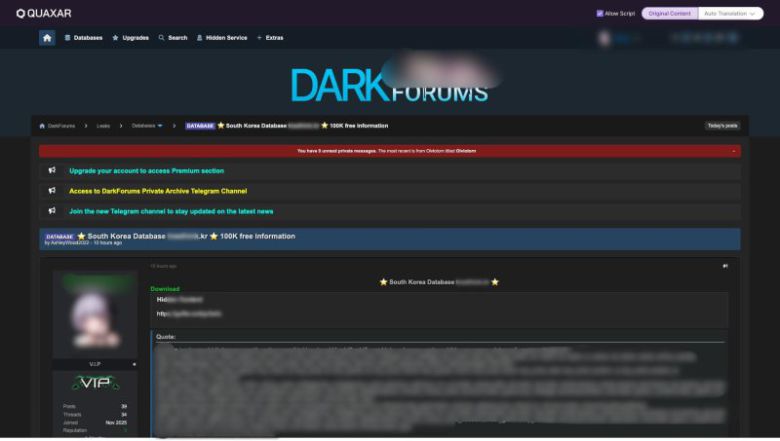Click the Search magnifier in navigation
Screen dimensions: 780x441
pos(162,38)
